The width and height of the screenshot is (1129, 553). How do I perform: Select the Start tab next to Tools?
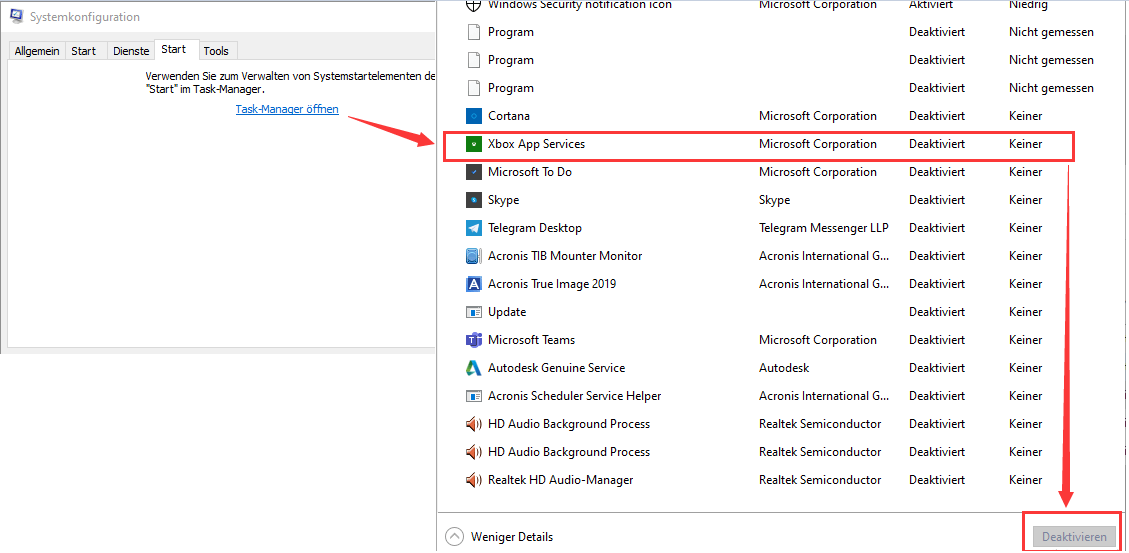174,50
